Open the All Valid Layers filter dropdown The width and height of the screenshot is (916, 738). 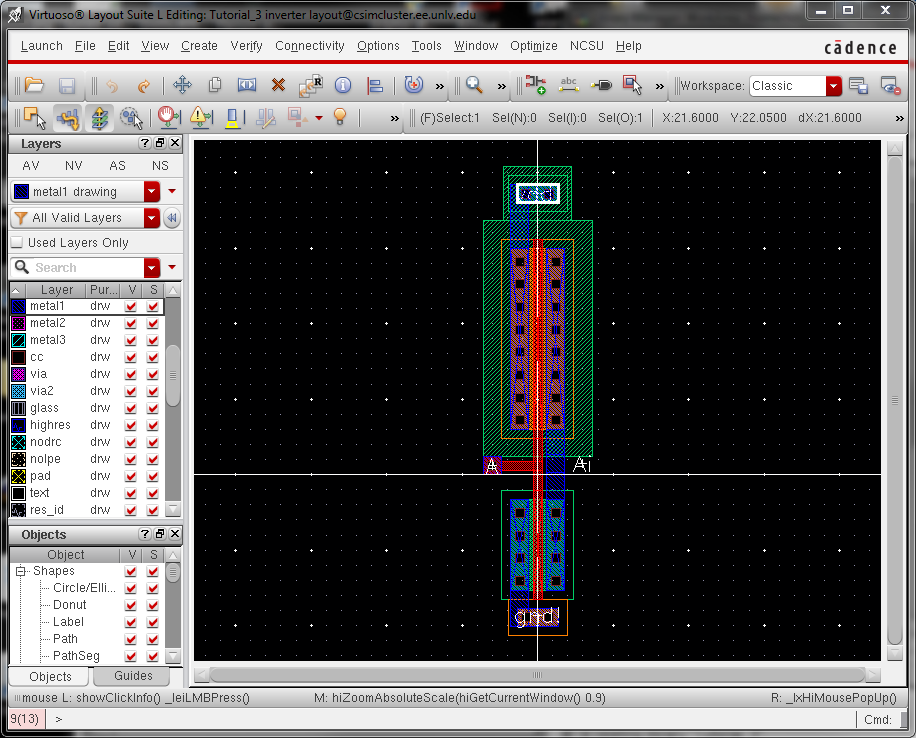pyautogui.click(x=152, y=218)
